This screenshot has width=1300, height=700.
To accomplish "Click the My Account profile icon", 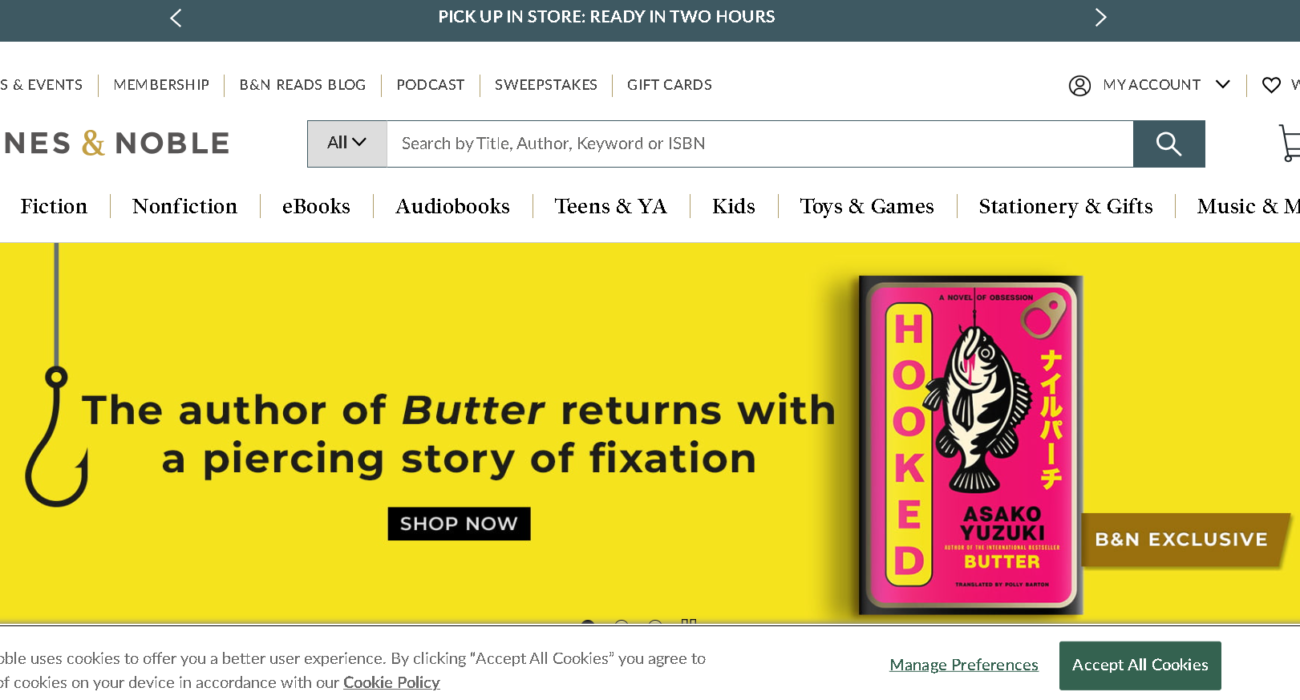I will (x=1080, y=85).
